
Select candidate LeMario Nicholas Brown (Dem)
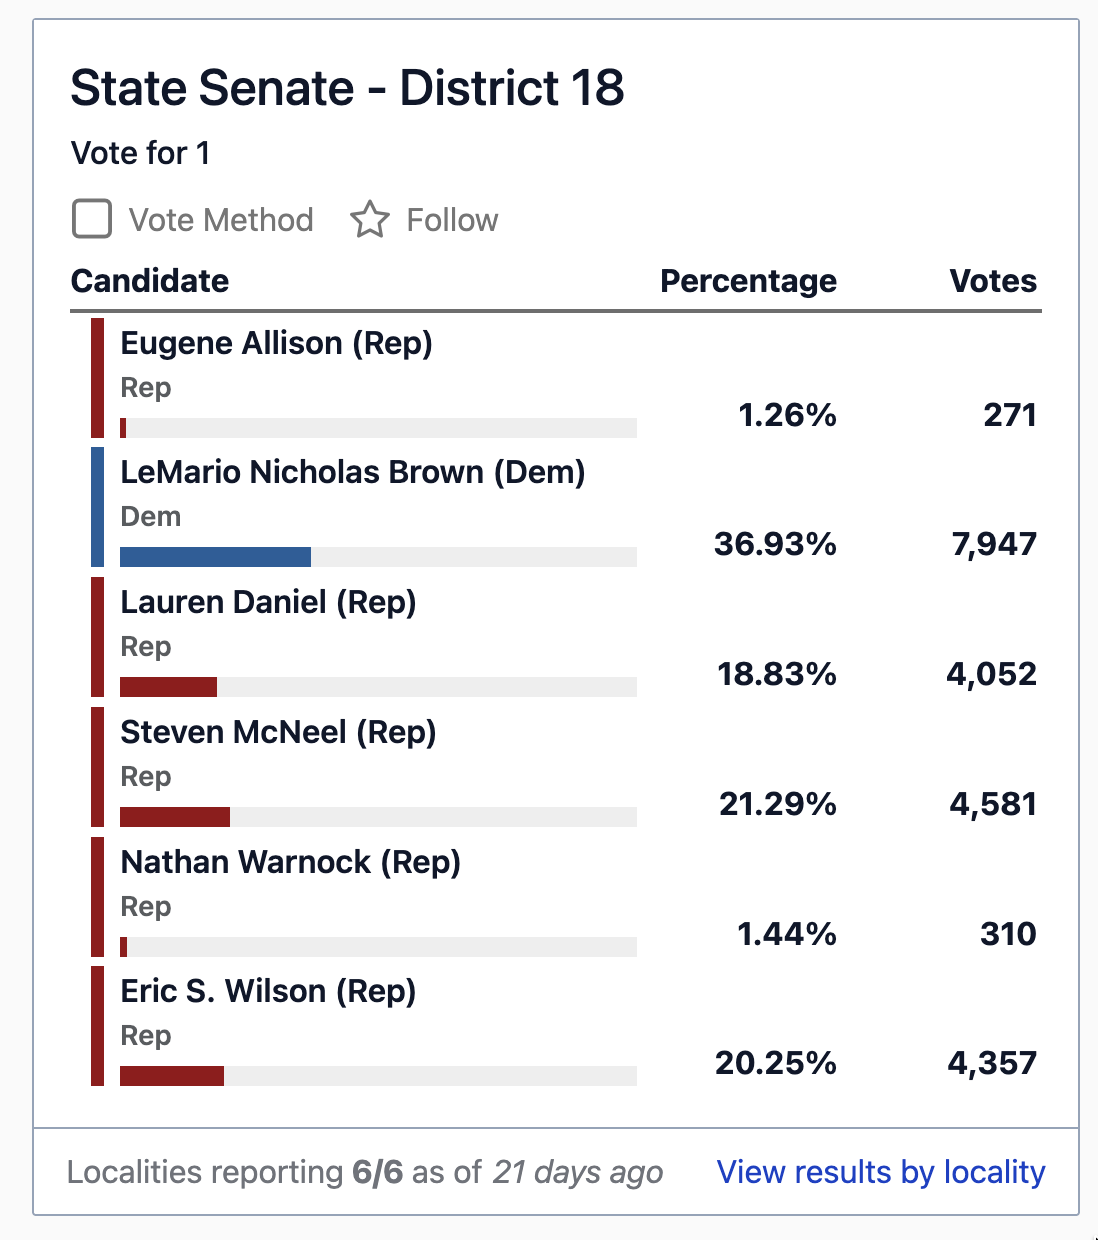[352, 472]
